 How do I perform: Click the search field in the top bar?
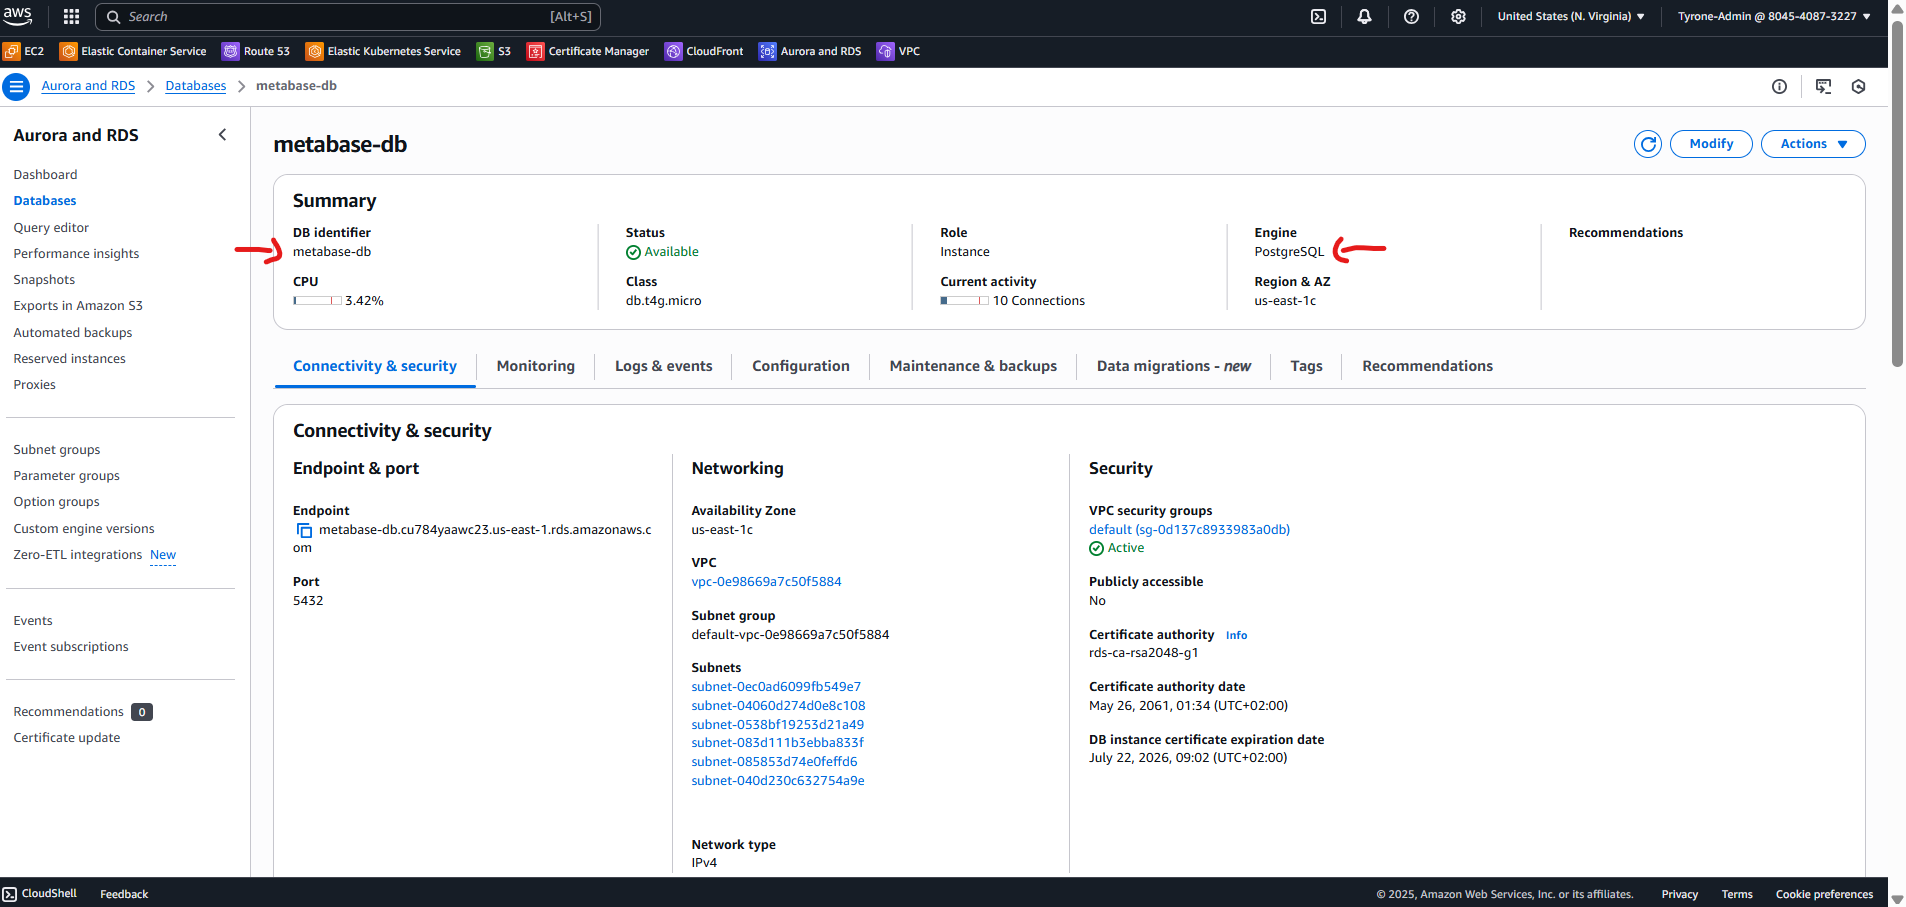click(348, 16)
